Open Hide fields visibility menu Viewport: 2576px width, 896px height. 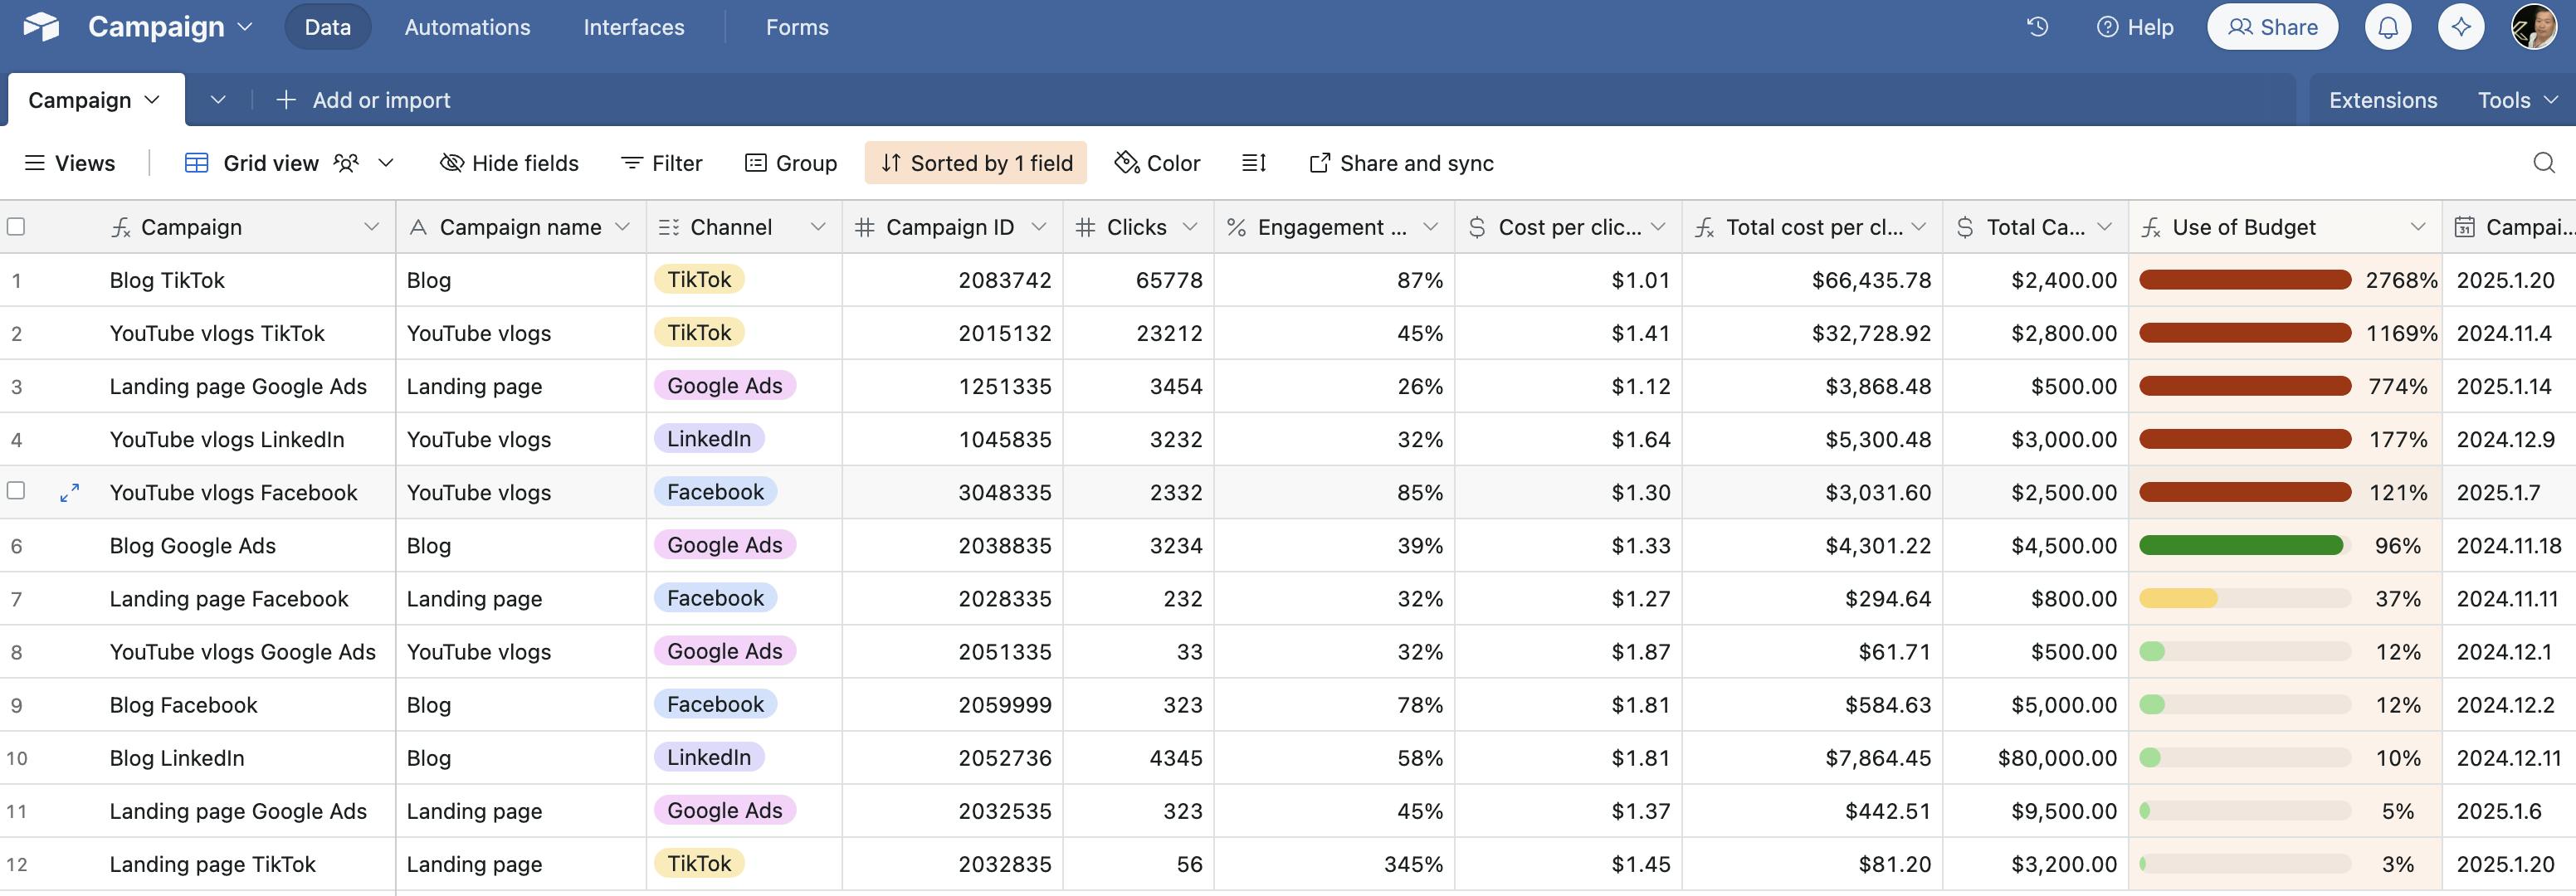point(509,163)
